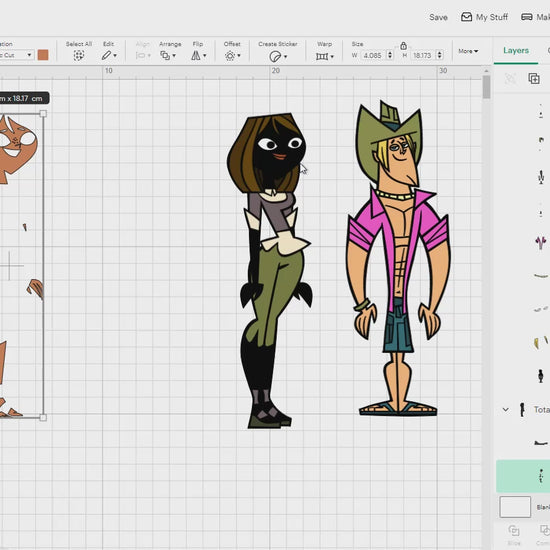The width and height of the screenshot is (550, 550).
Task: Toggle the size aspect ratio lock
Action: (x=403, y=46)
